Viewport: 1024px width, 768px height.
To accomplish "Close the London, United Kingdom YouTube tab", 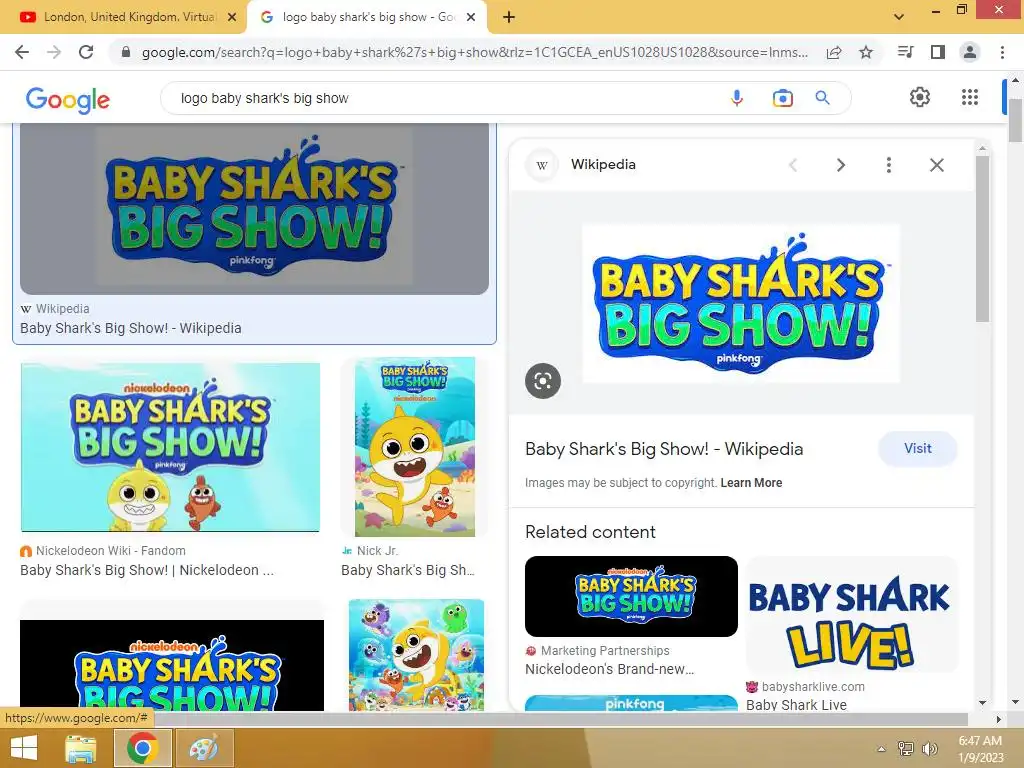I will (232, 18).
